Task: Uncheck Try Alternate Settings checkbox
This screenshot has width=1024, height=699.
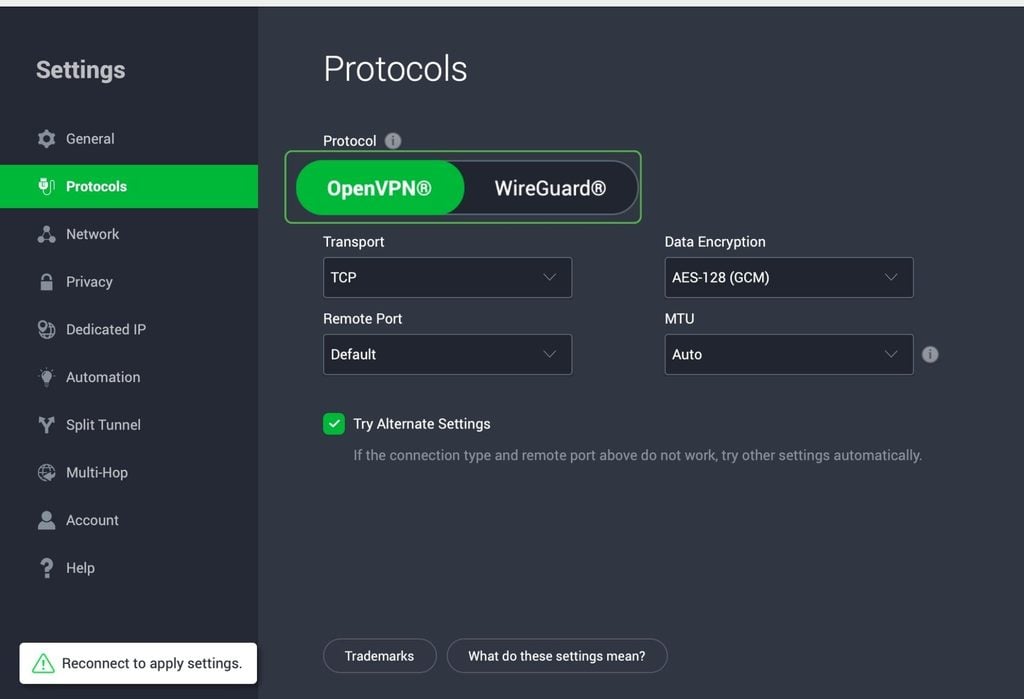Action: (x=334, y=424)
